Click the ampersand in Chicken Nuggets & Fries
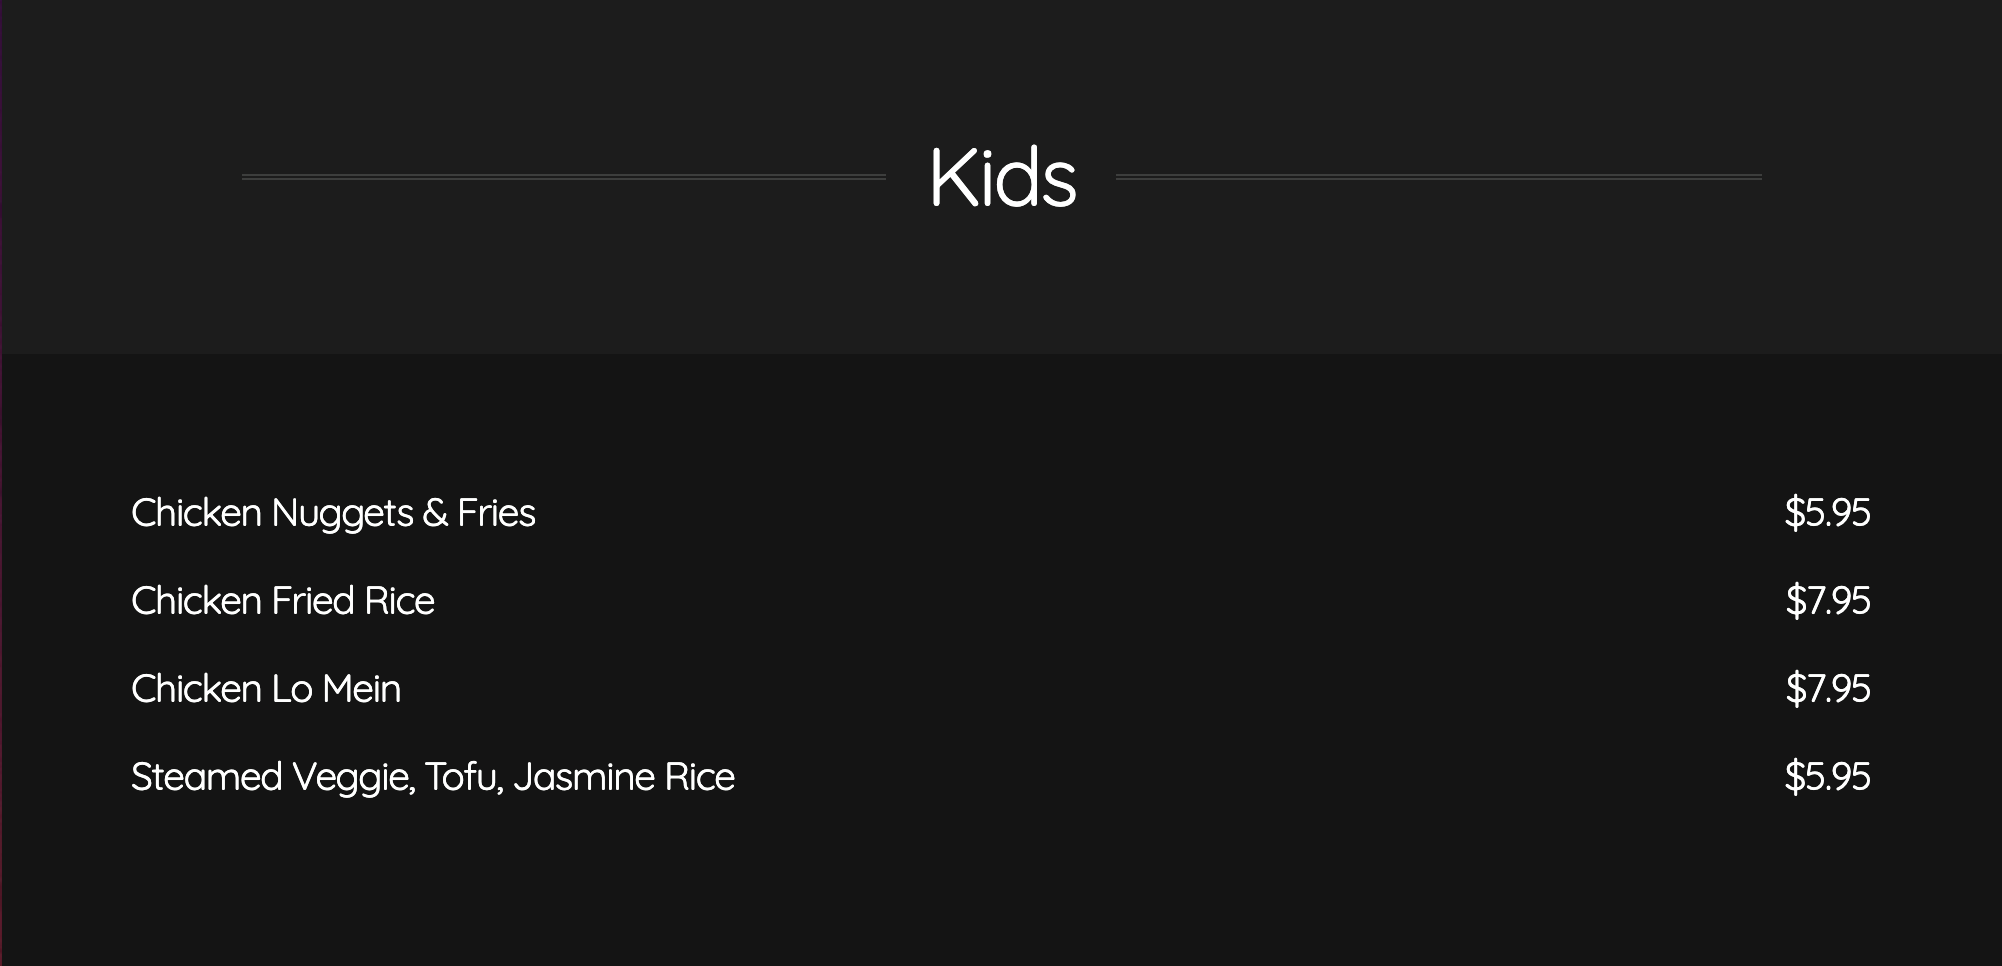The image size is (2002, 966). coord(435,513)
